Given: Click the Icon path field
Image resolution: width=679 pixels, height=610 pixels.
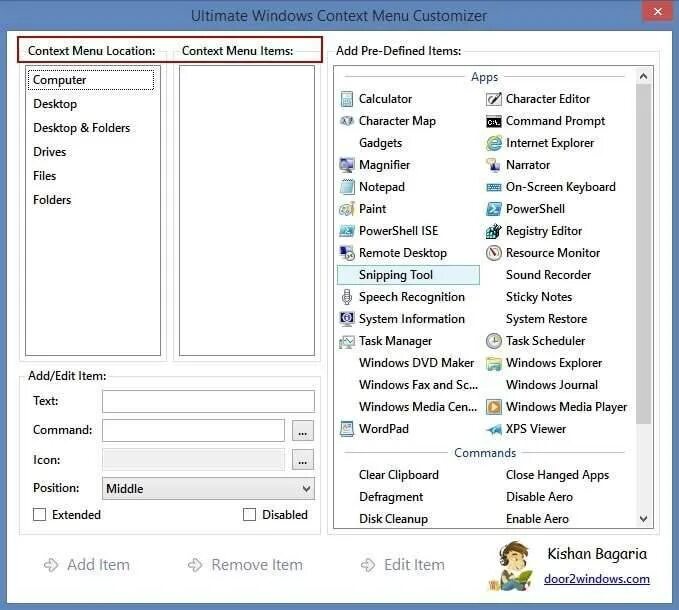Looking at the screenshot, I should coord(193,459).
